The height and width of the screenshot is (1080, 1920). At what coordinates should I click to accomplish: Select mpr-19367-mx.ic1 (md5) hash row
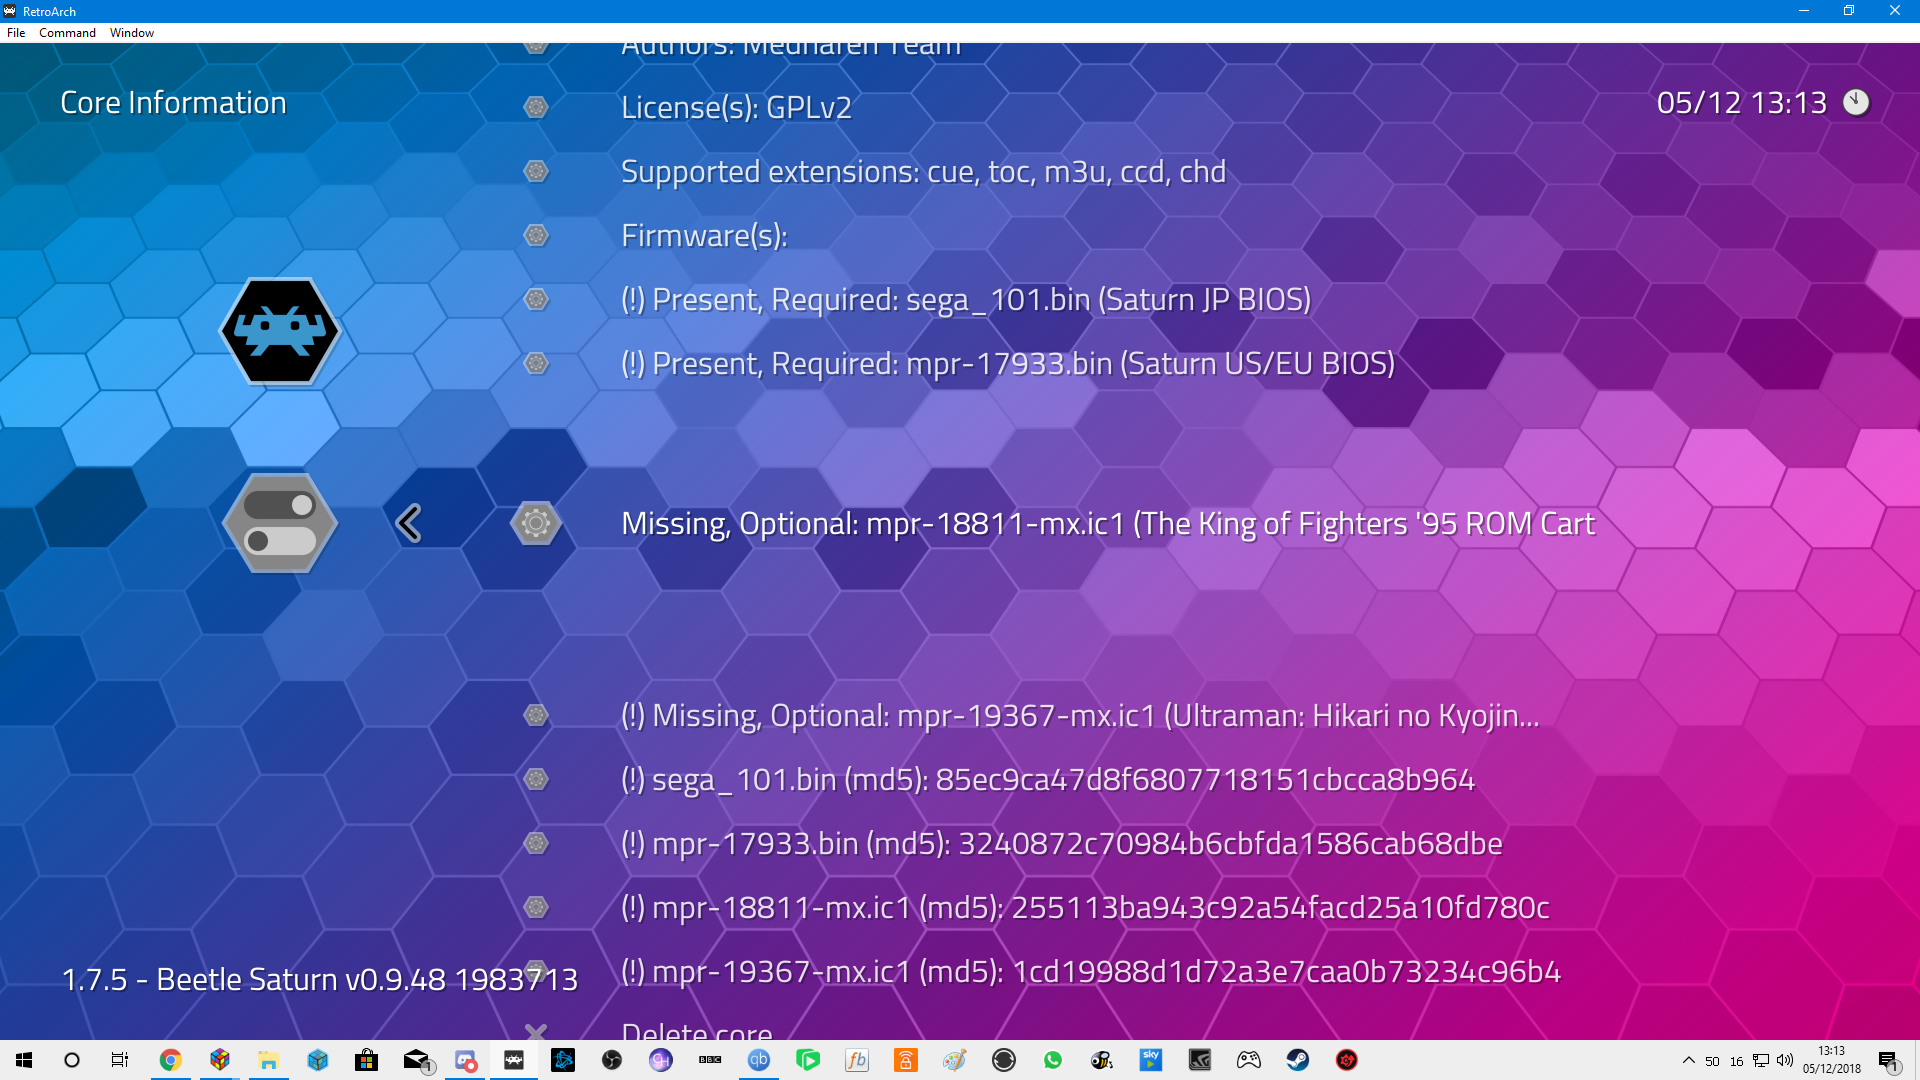(1090, 971)
